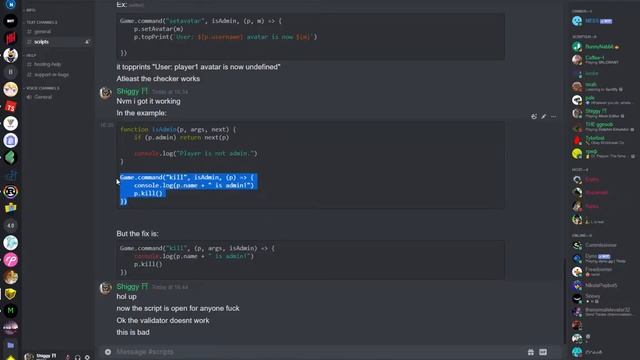
Task: Click 'this is bad' message text
Action: pos(133,332)
